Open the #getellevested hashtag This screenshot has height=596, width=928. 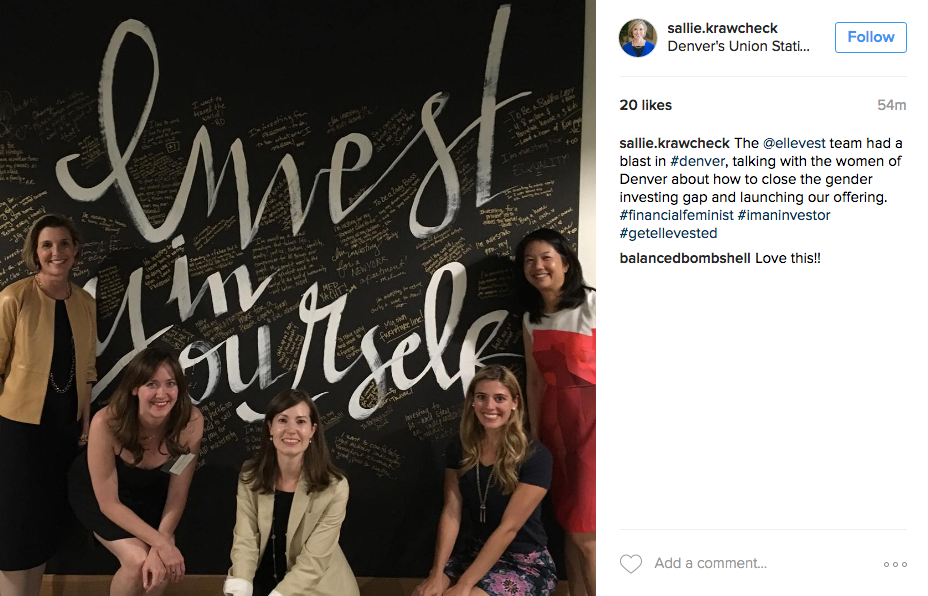(x=668, y=233)
